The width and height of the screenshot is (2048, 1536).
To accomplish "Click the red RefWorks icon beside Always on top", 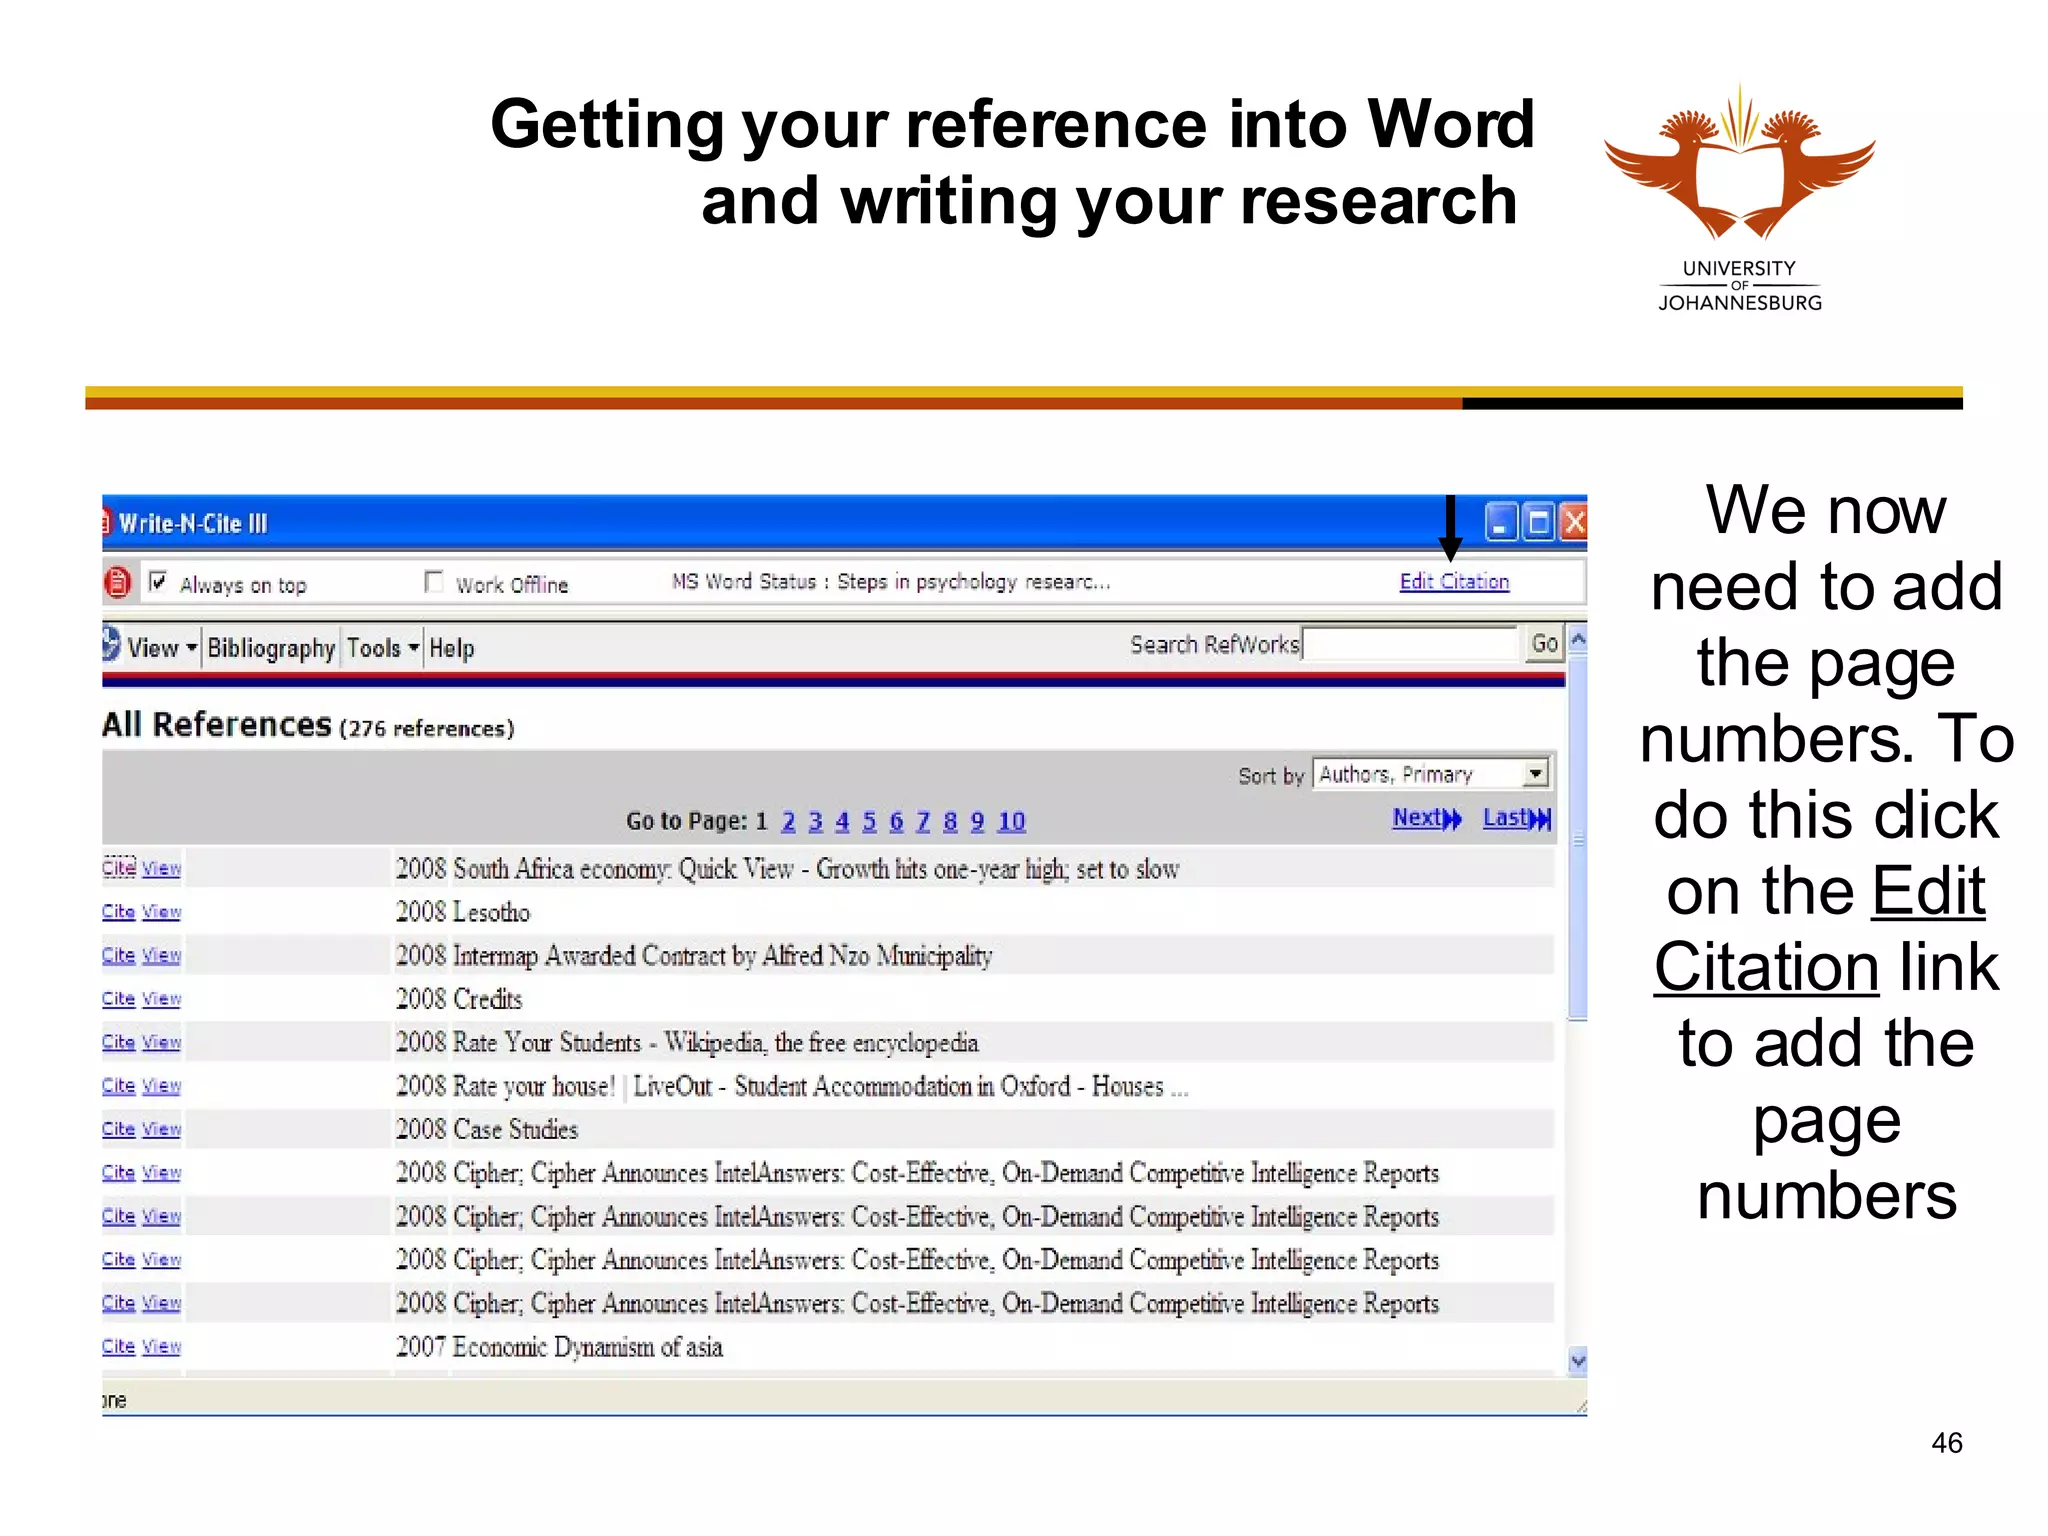I will pos(117,583).
